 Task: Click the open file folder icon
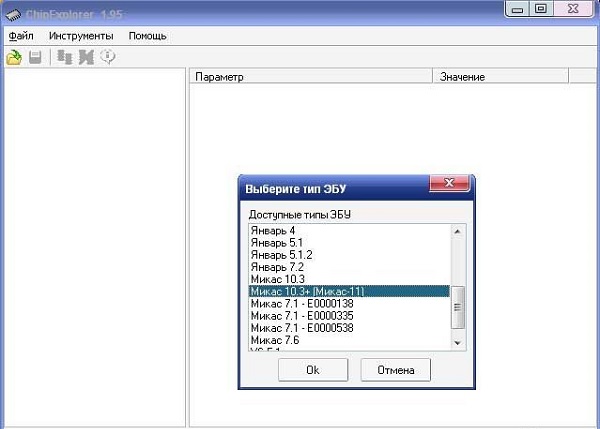point(14,58)
